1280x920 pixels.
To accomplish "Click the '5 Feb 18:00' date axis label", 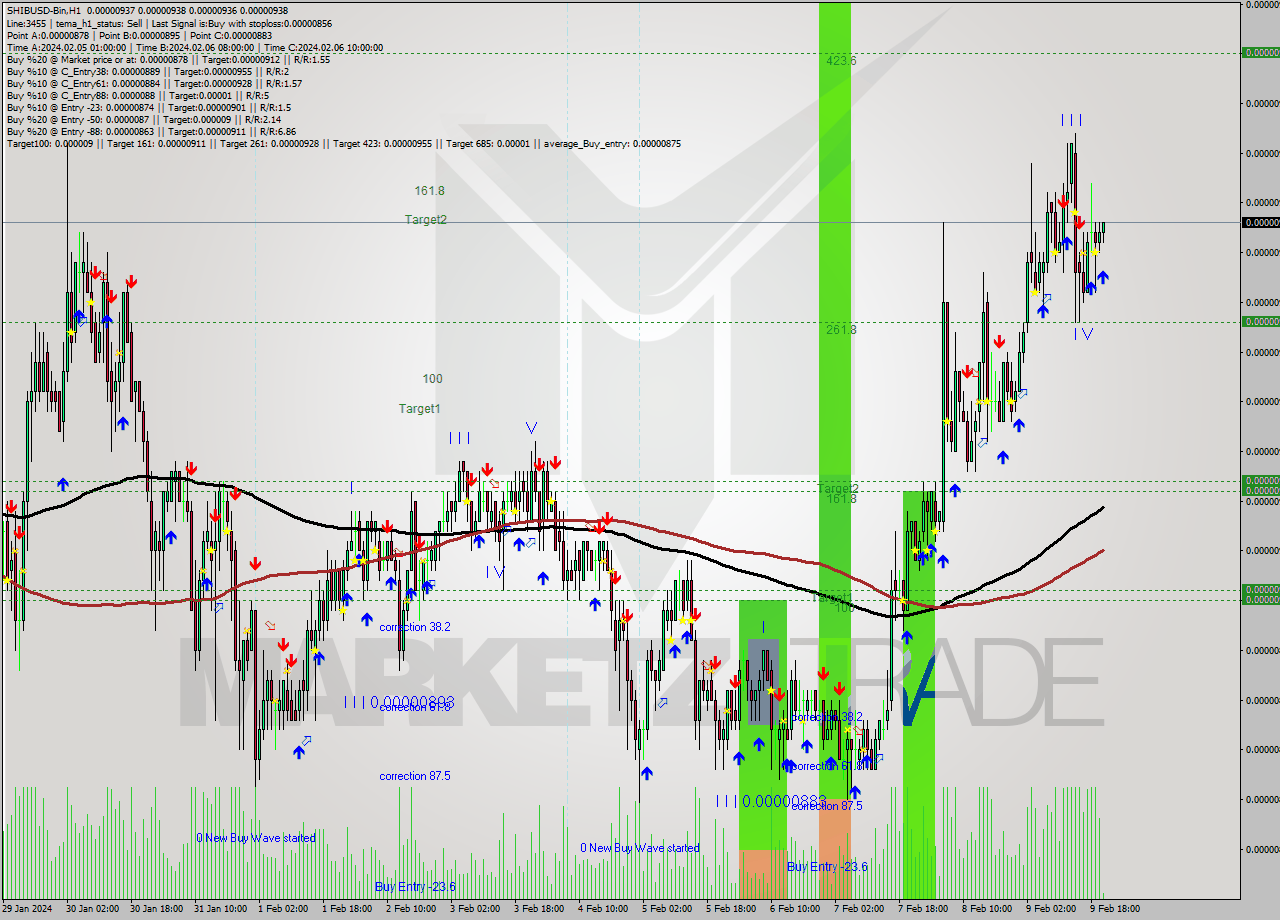I will point(731,909).
